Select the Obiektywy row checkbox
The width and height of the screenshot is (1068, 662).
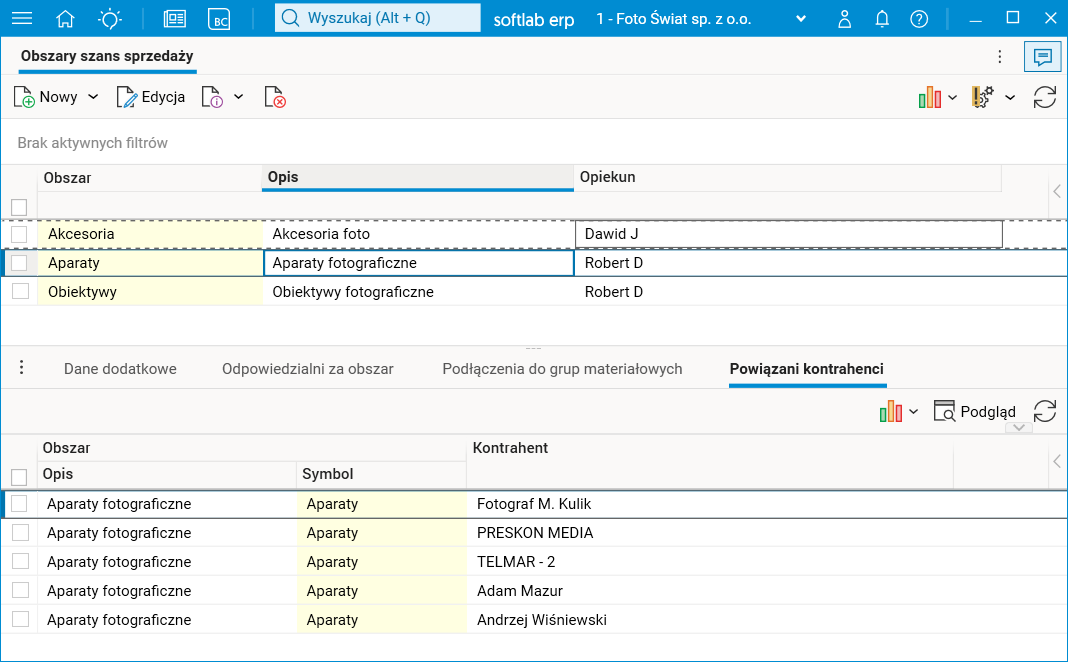click(x=19, y=292)
